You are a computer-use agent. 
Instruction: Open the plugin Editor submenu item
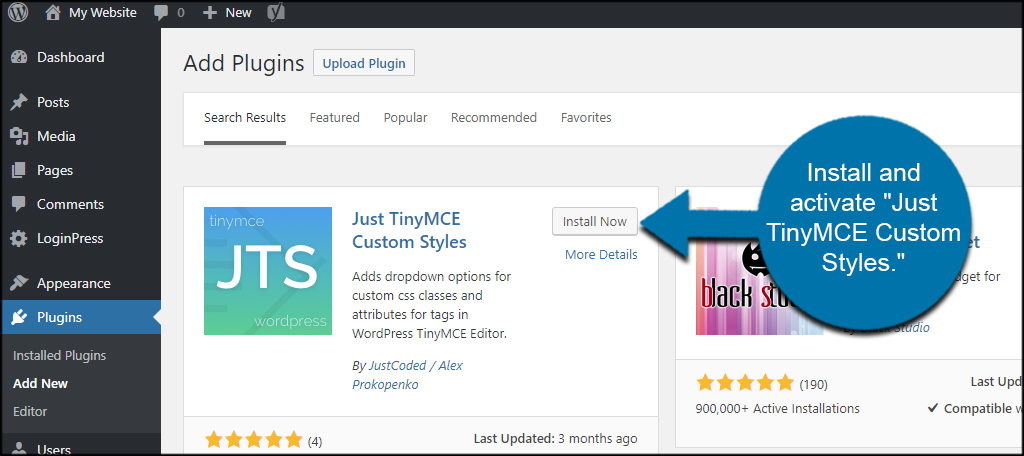click(30, 412)
